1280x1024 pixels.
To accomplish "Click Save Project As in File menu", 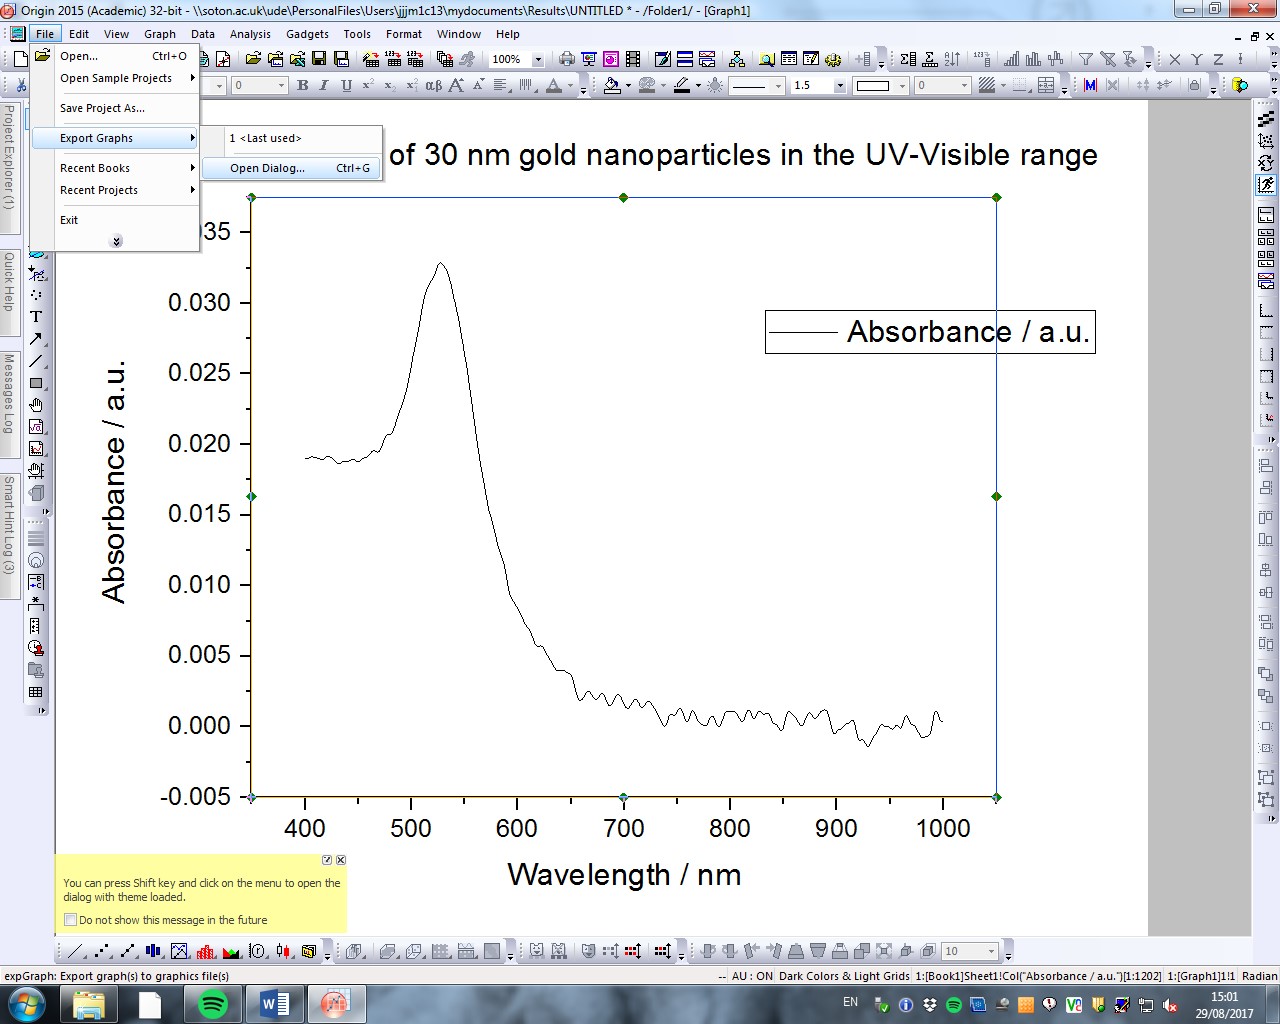I will (x=102, y=108).
